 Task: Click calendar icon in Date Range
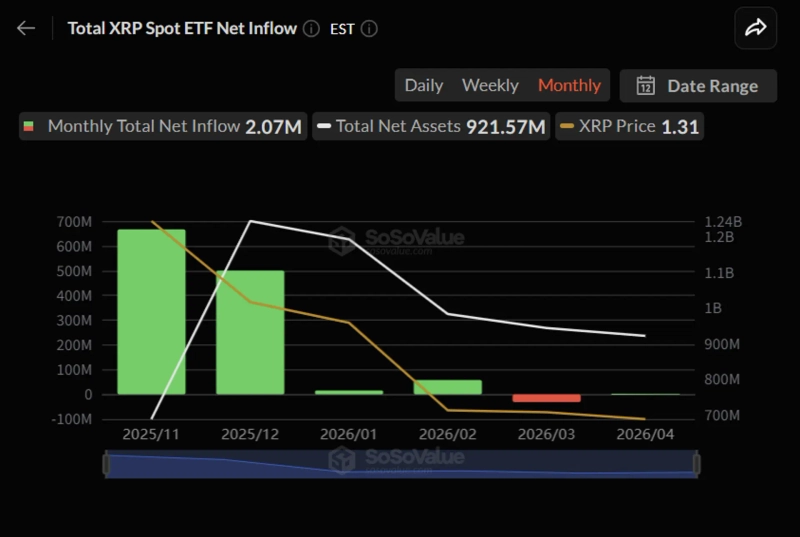coord(646,86)
